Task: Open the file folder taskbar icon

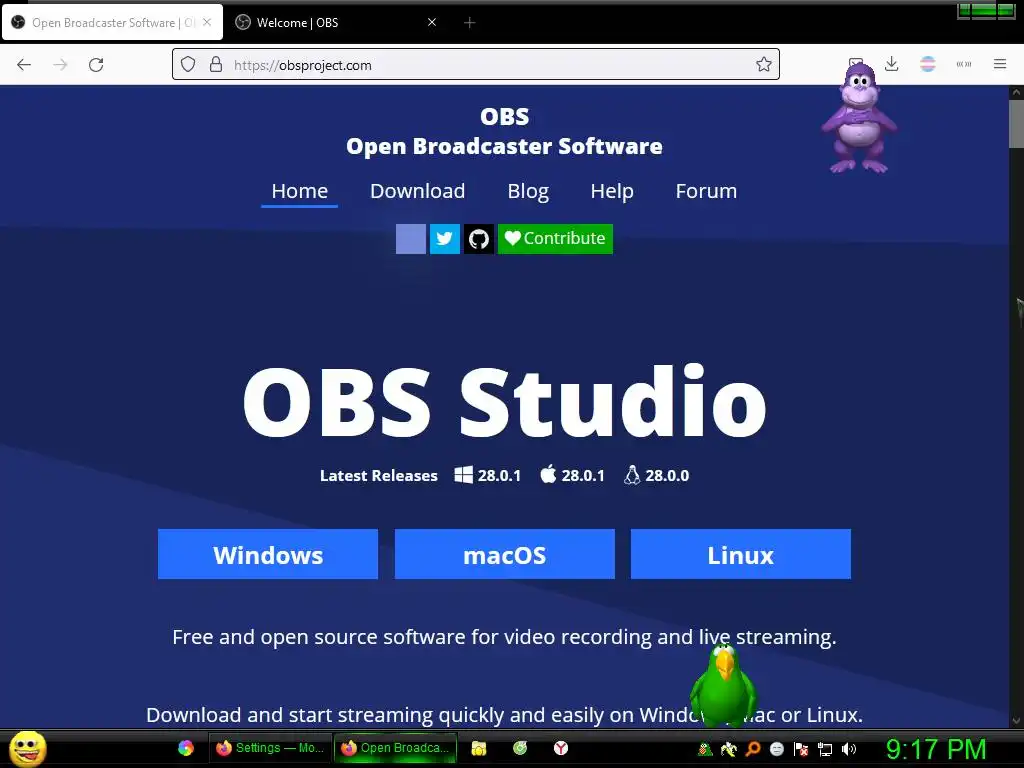Action: (x=479, y=748)
